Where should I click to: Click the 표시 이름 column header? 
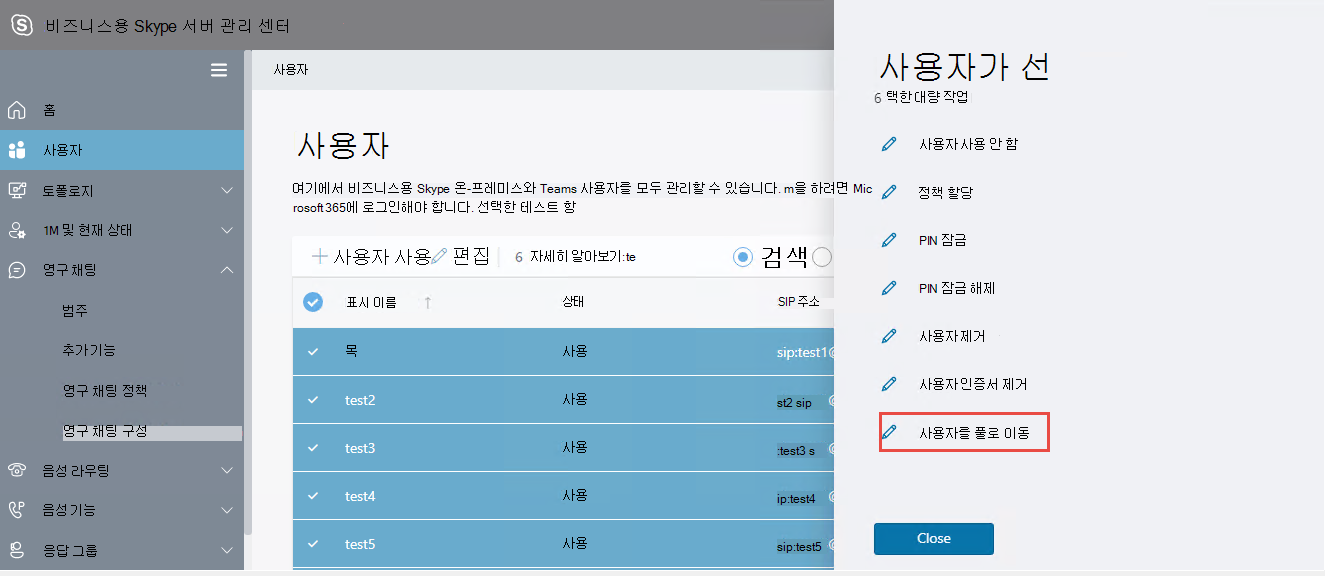(371, 302)
